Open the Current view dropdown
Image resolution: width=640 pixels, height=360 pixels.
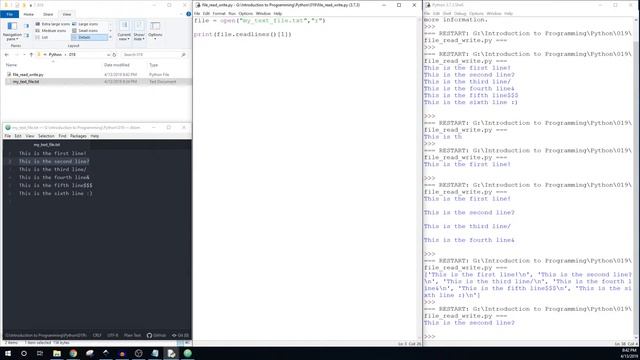click(x=124, y=31)
